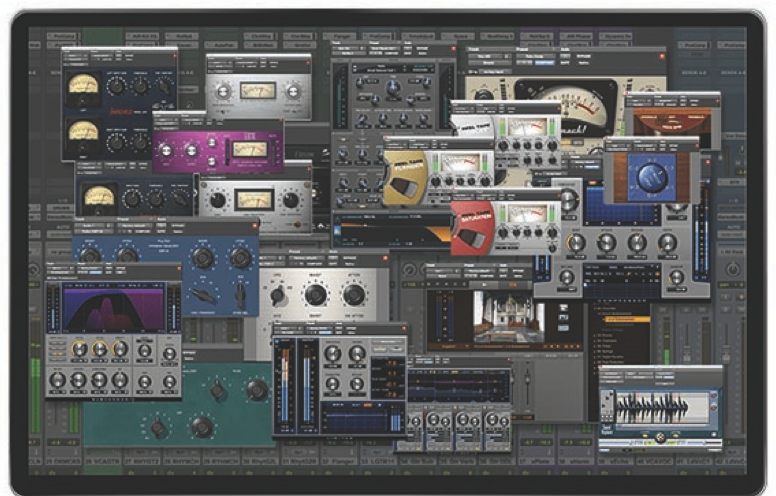Click bottom-left knob of the multiband plugin
Viewport: 776px width, 496px height.
tap(58, 380)
